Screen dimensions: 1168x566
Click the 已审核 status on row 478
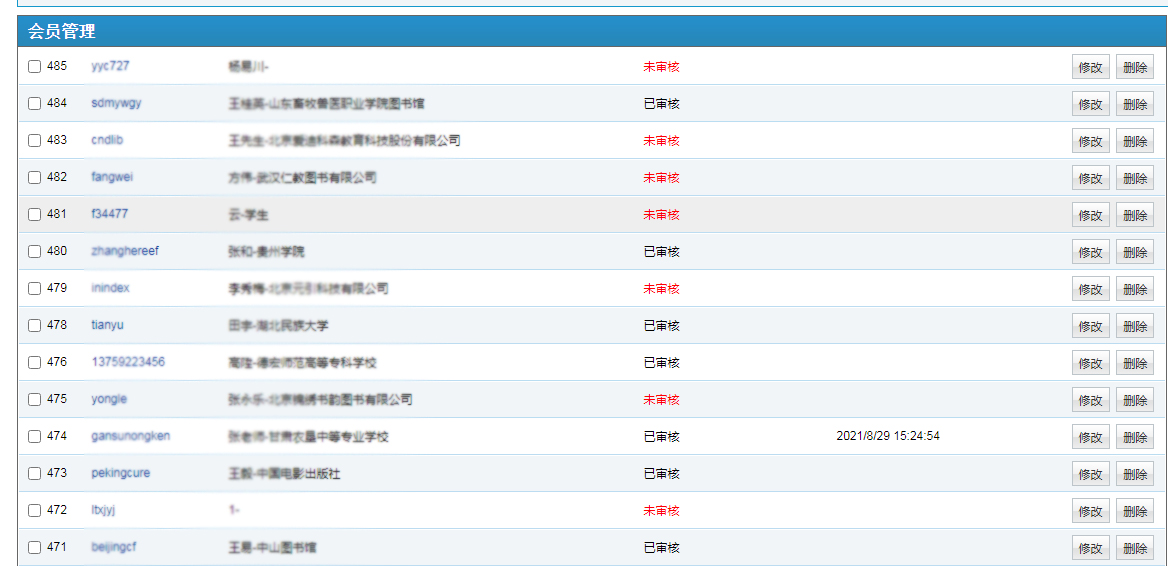click(x=661, y=326)
